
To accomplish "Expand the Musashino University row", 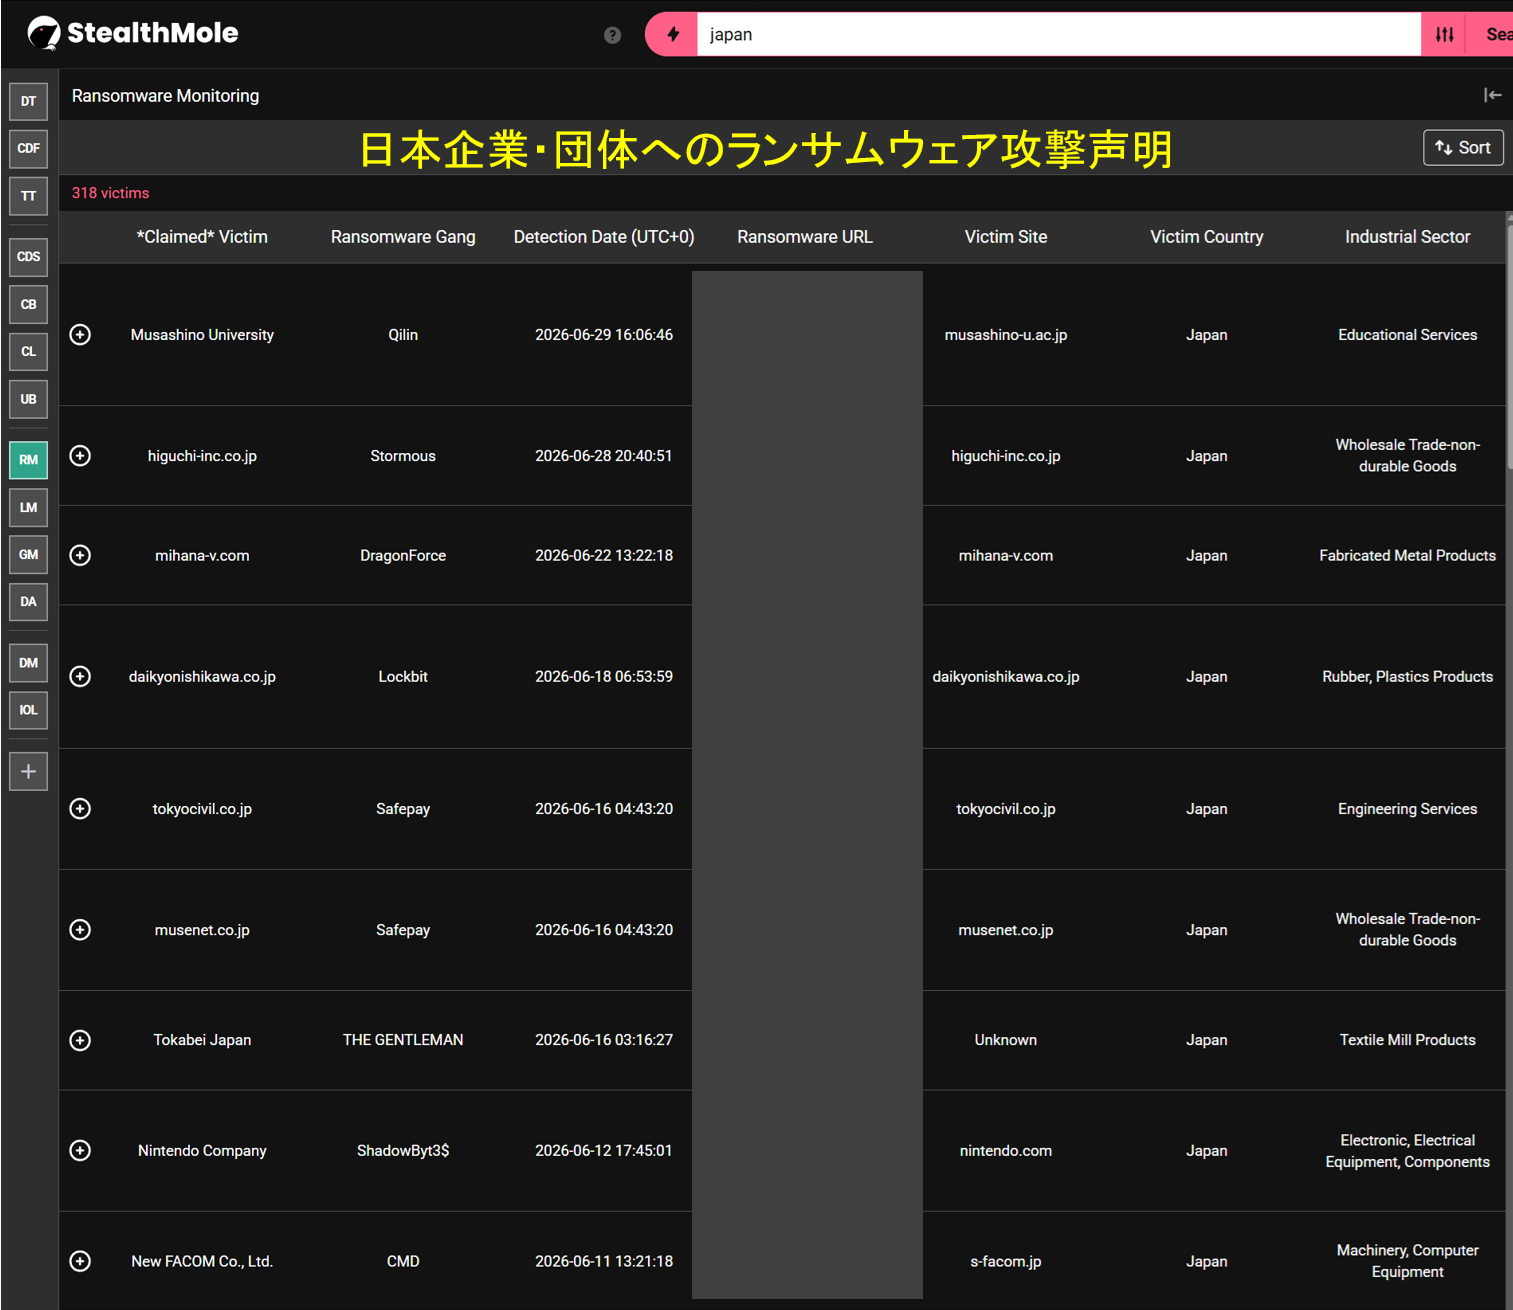I will click(80, 334).
